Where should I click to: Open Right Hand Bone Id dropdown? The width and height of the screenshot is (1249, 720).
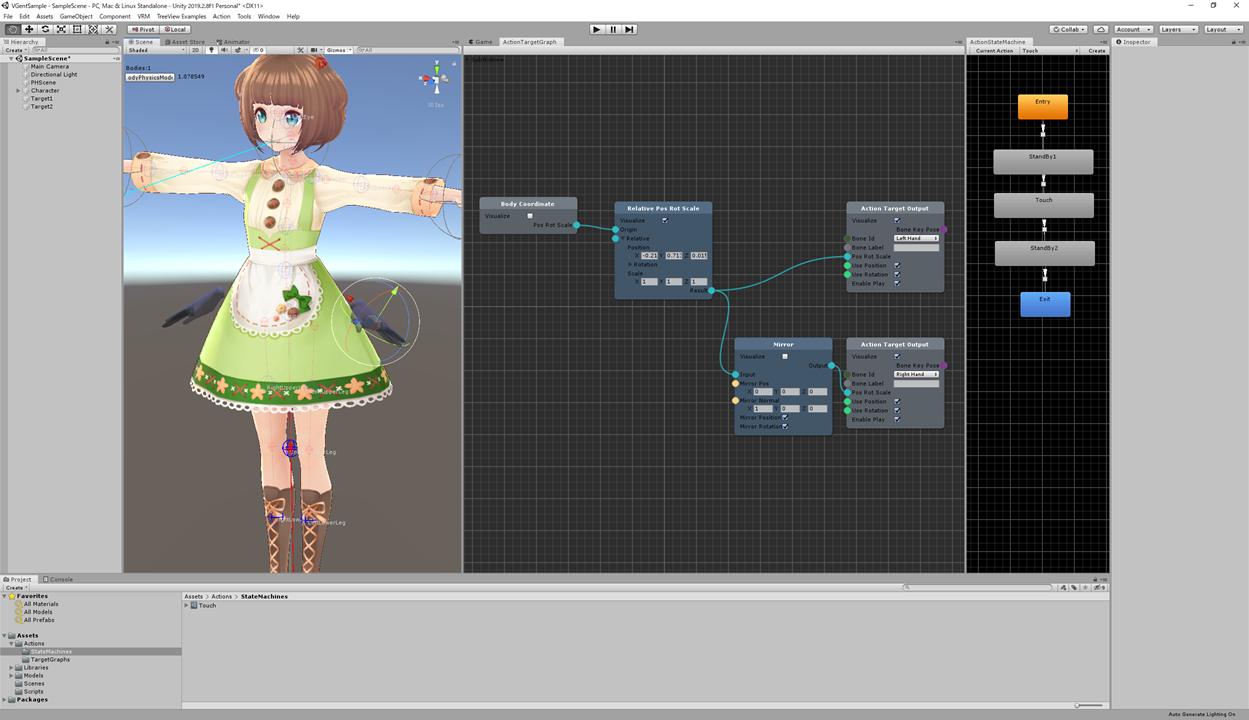(917, 374)
